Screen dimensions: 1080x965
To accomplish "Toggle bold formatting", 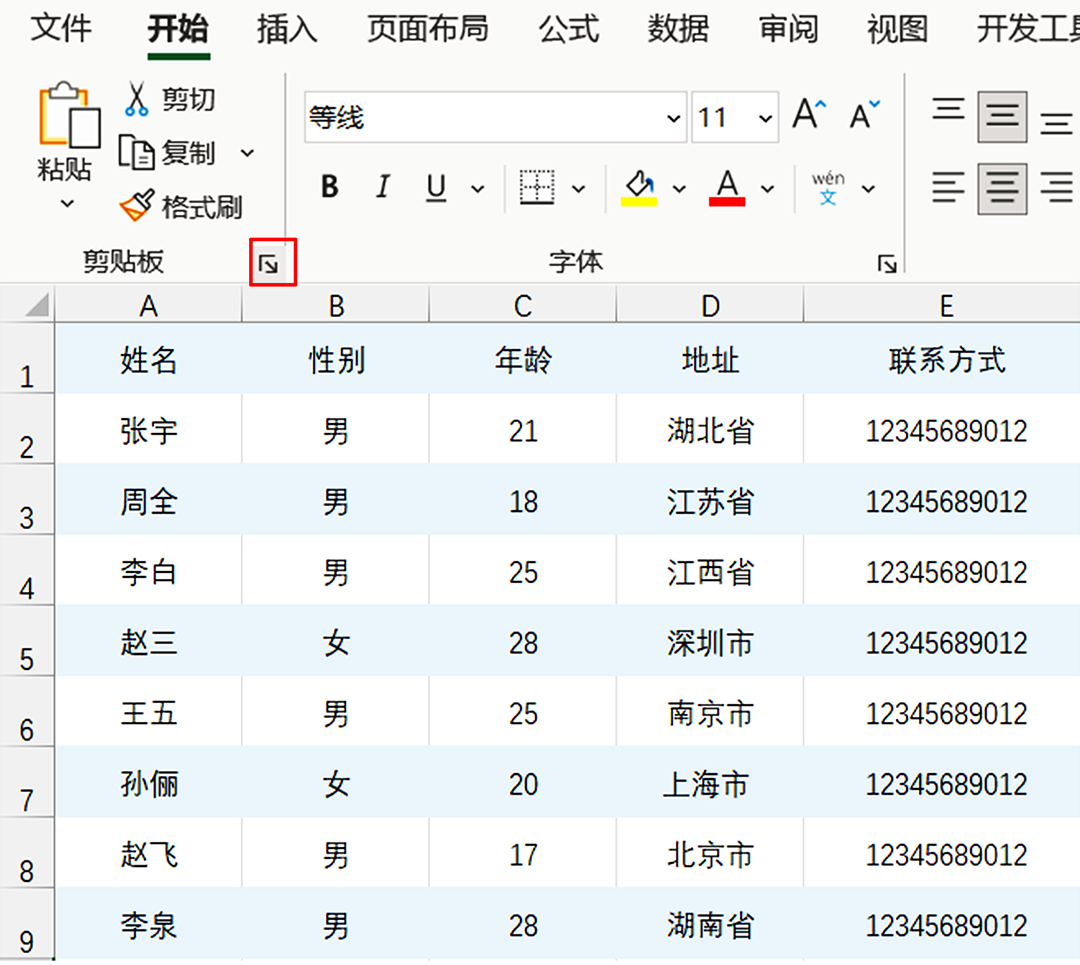I will [329, 187].
